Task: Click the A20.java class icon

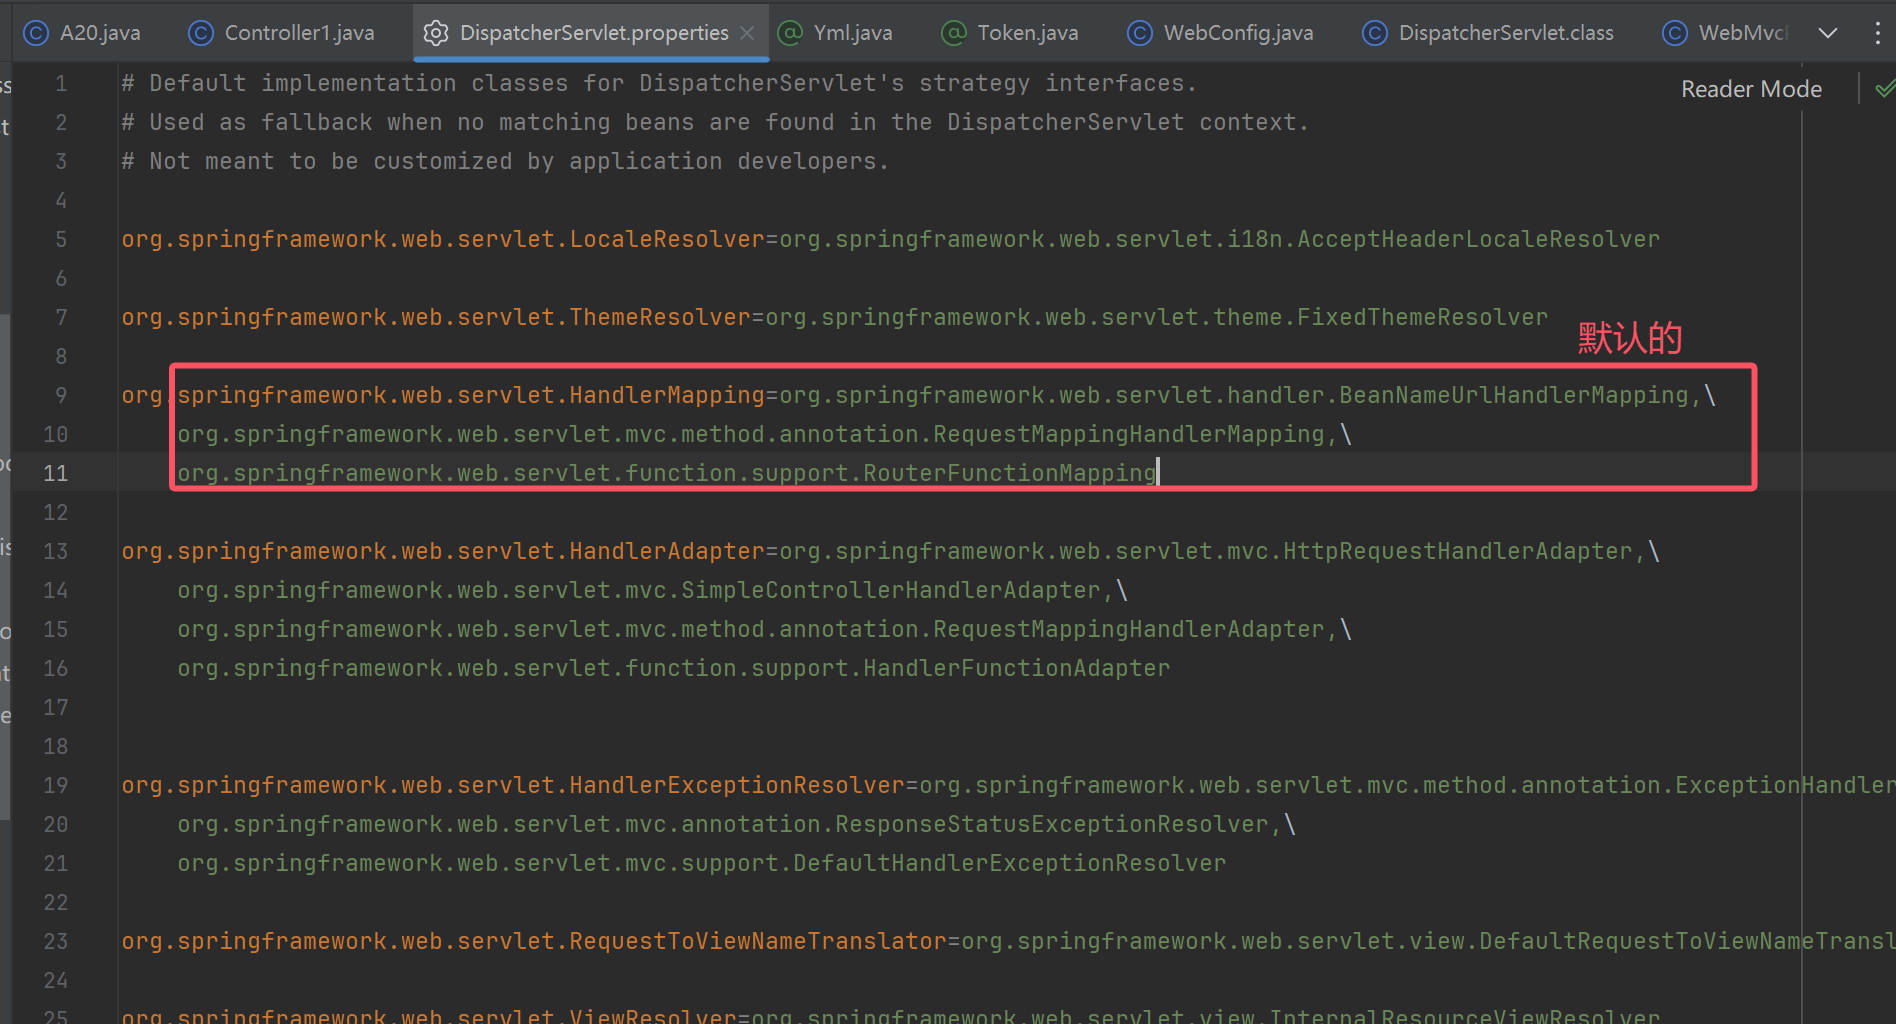Action: [x=36, y=33]
